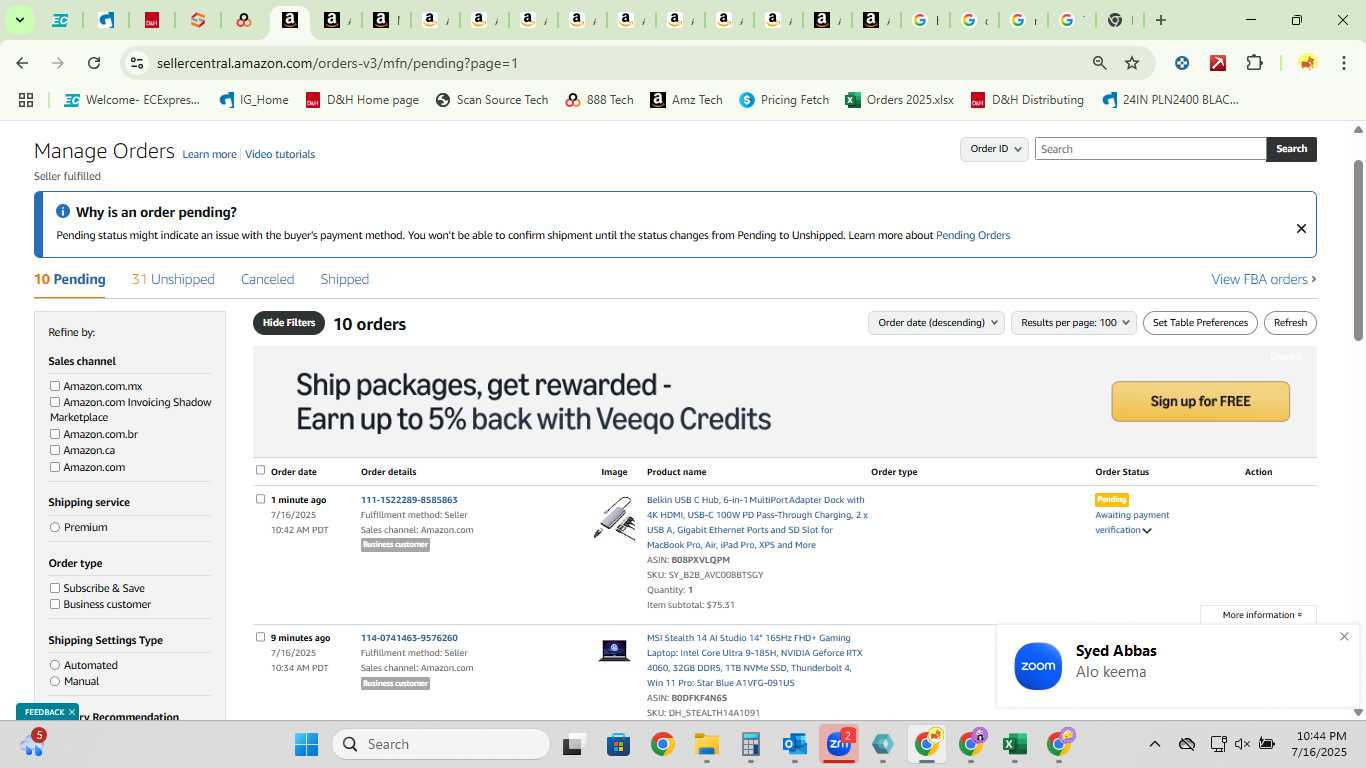Open the Chrome extensions puzzle icon
This screenshot has width=1366, height=768.
pos(1254,63)
